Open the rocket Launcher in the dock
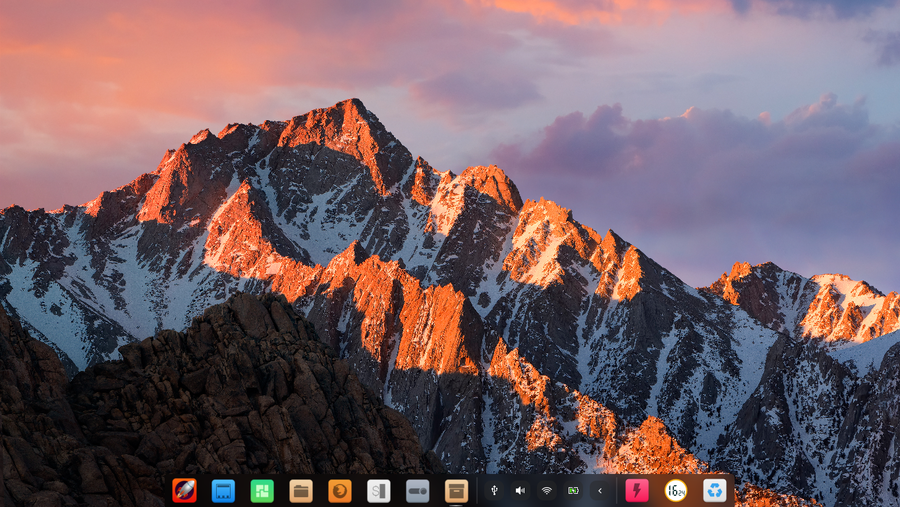The height and width of the screenshot is (507, 900). (x=184, y=490)
